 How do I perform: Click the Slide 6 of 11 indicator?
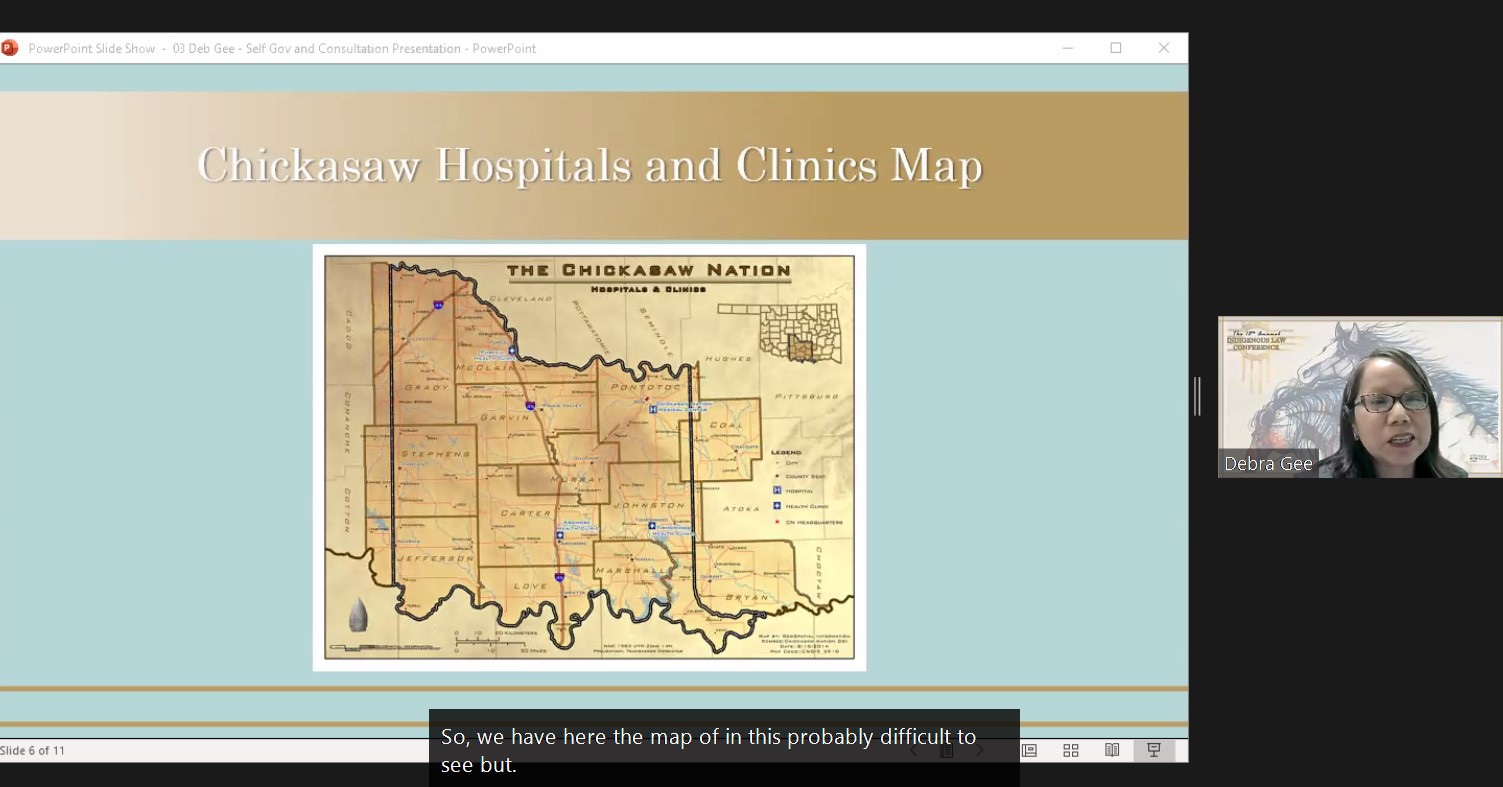point(33,750)
